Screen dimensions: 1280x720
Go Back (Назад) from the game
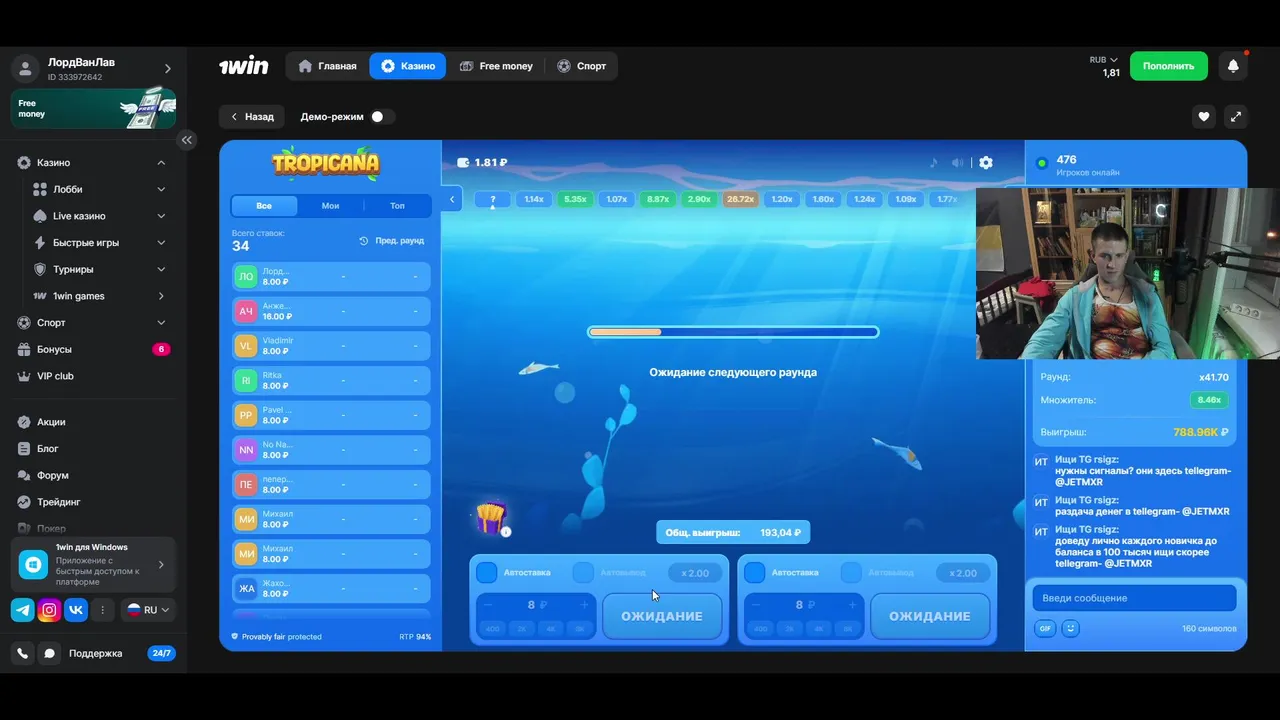pyautogui.click(x=252, y=117)
